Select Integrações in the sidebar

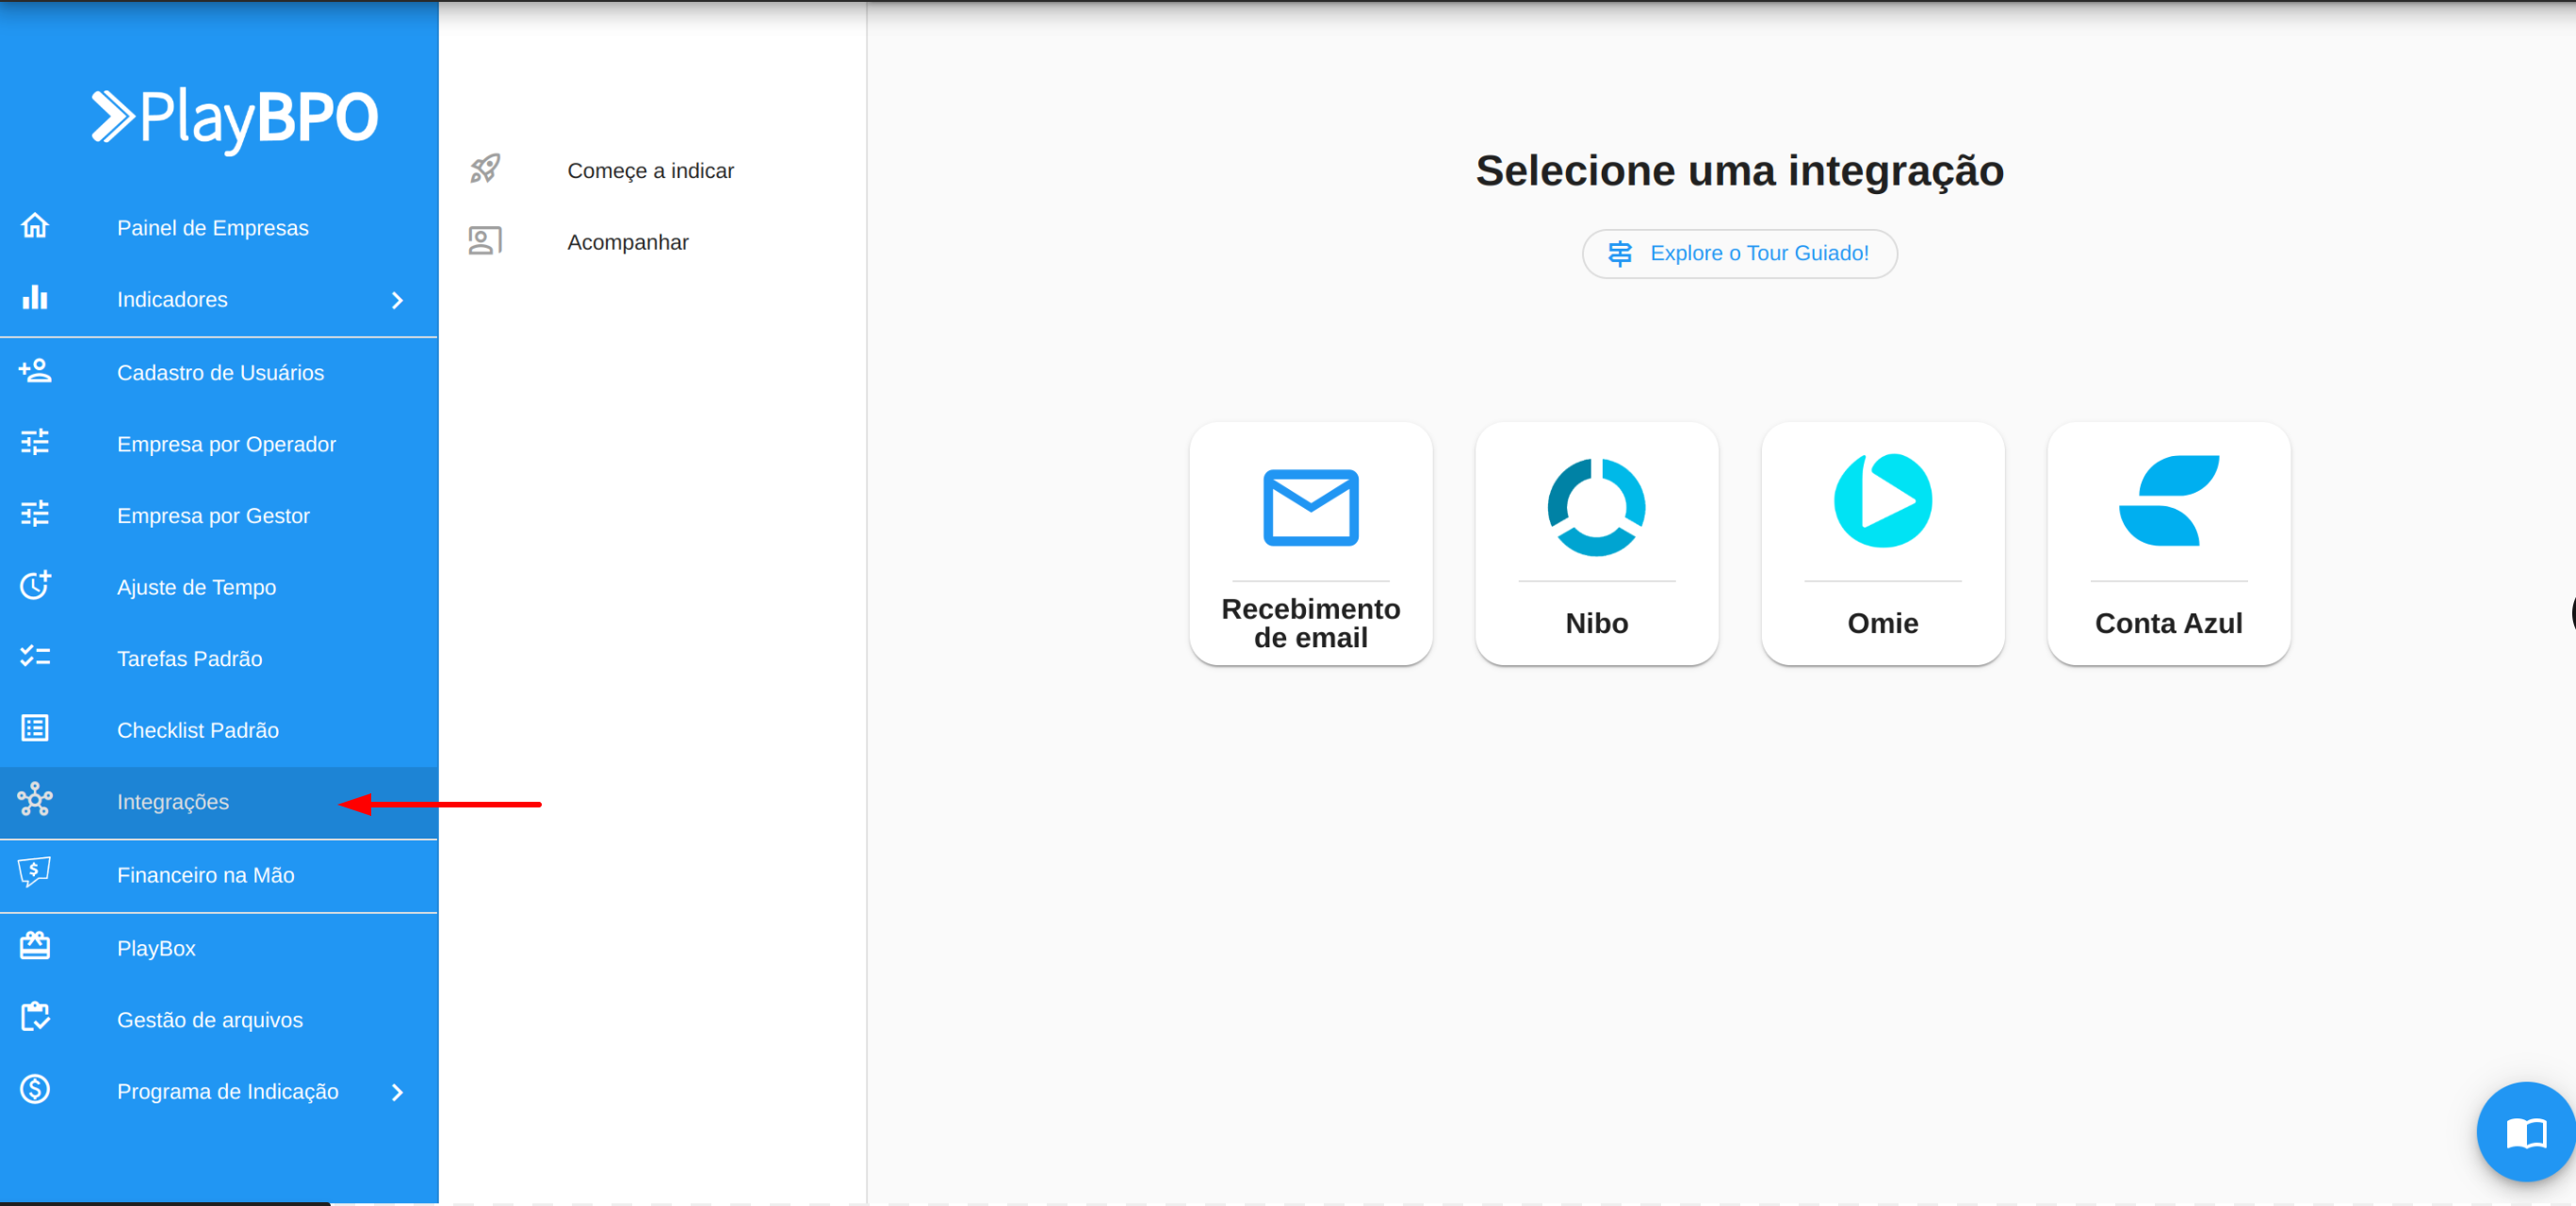point(219,802)
